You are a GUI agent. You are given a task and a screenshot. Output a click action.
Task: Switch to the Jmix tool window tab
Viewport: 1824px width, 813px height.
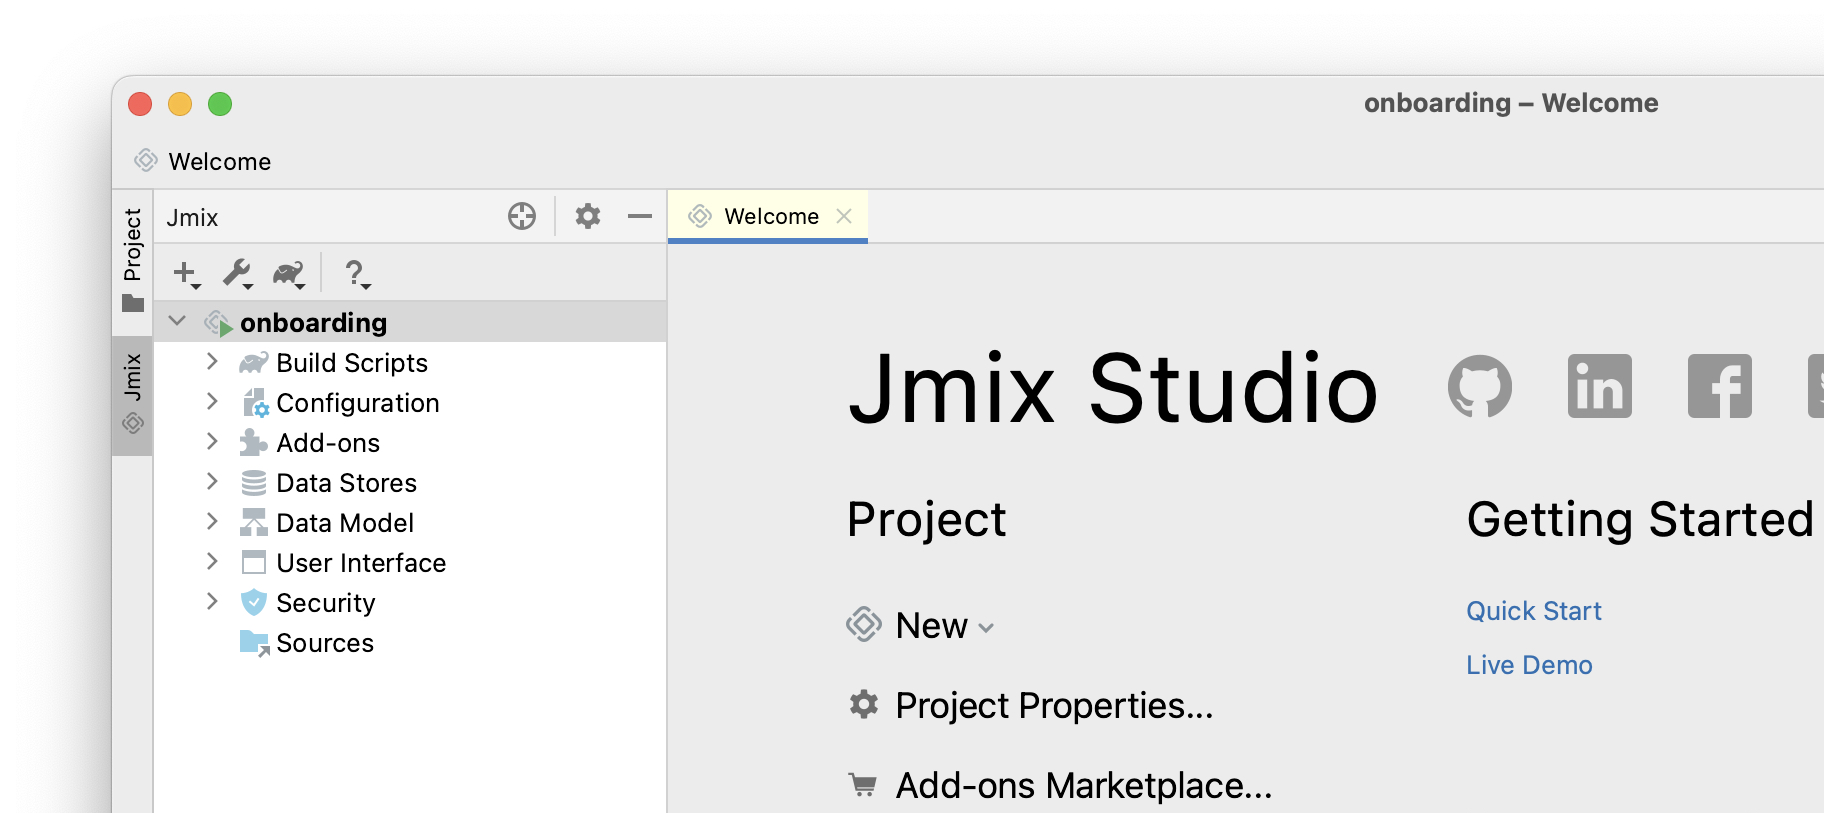(132, 395)
